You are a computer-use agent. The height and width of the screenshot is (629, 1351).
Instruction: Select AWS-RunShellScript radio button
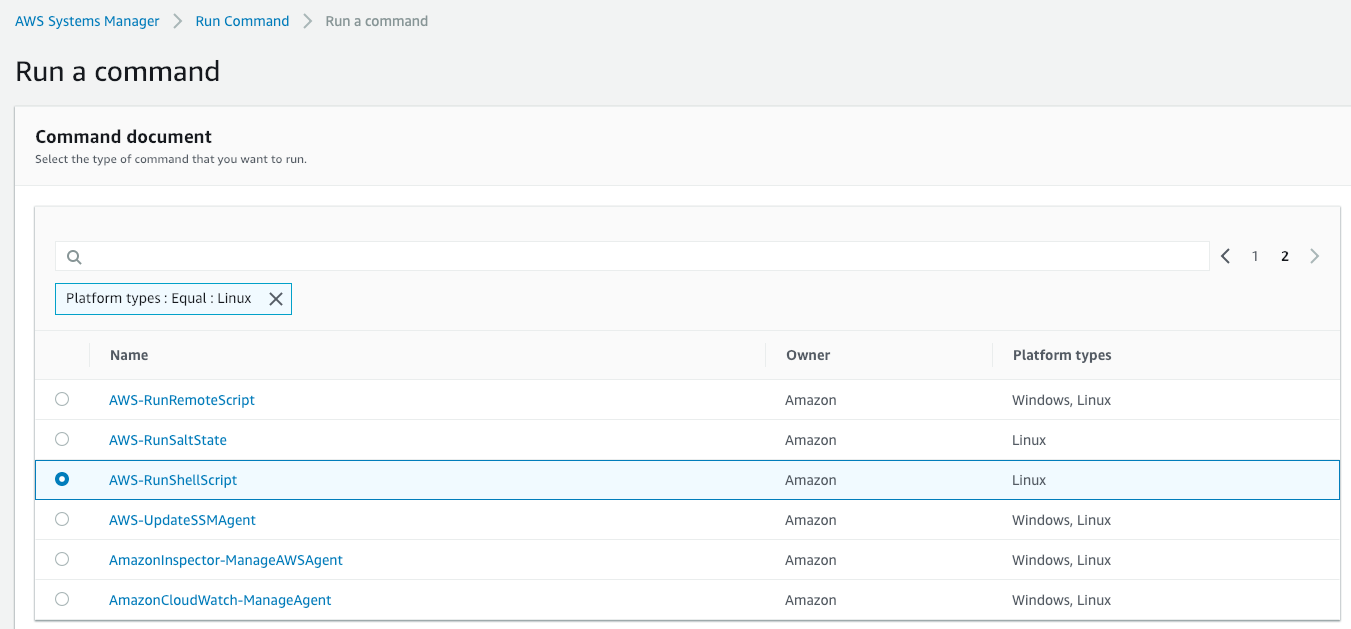pos(62,479)
